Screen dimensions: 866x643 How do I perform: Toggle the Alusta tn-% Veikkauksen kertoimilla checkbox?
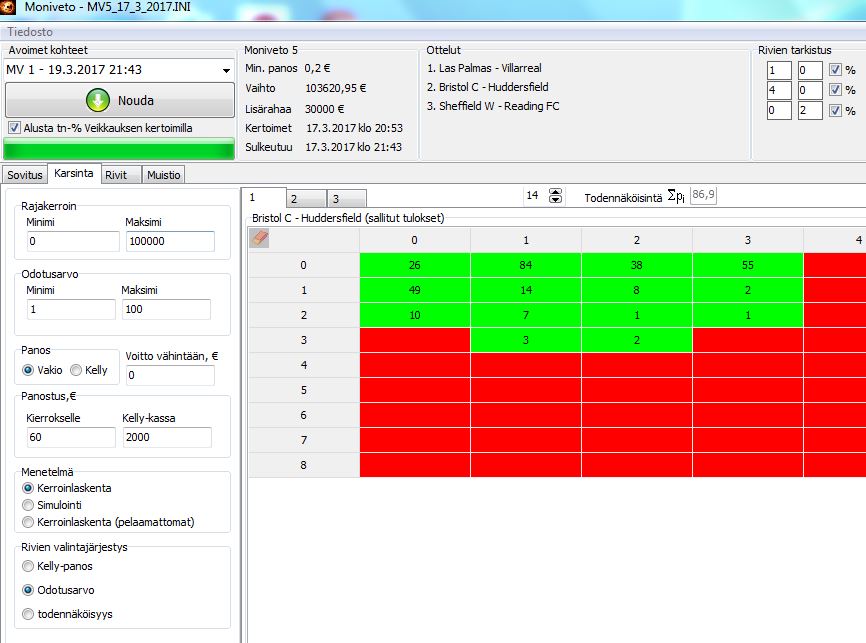point(14,128)
